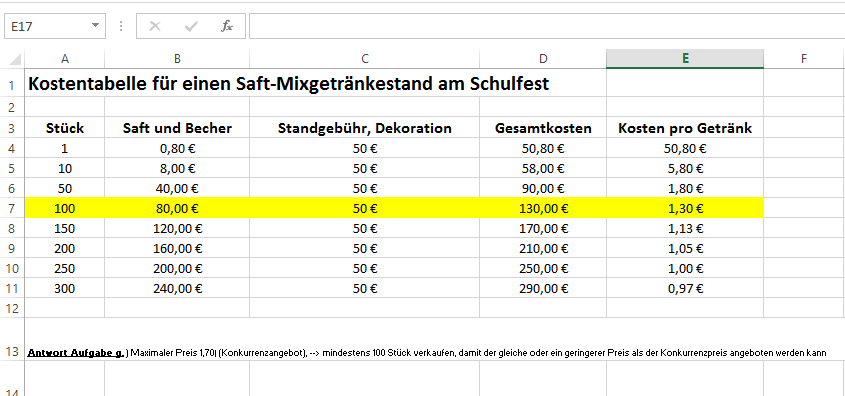Select the highlighted cell 1,30 €
The image size is (845, 396).
click(685, 209)
